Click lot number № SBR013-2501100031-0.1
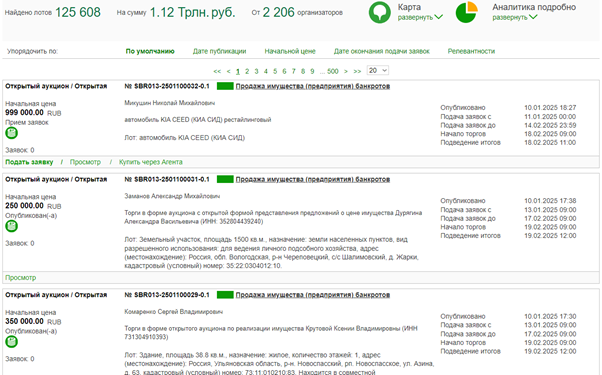 tap(167, 179)
